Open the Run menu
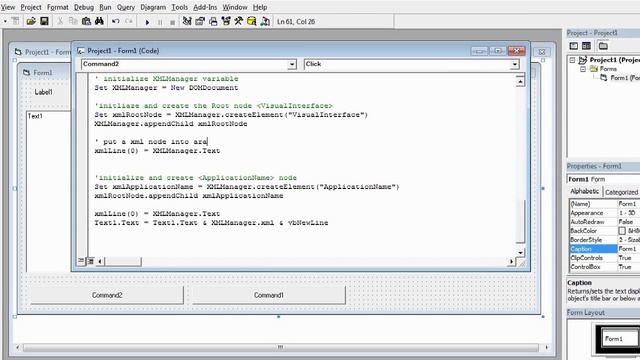This screenshot has width=640, height=360. (x=105, y=7)
